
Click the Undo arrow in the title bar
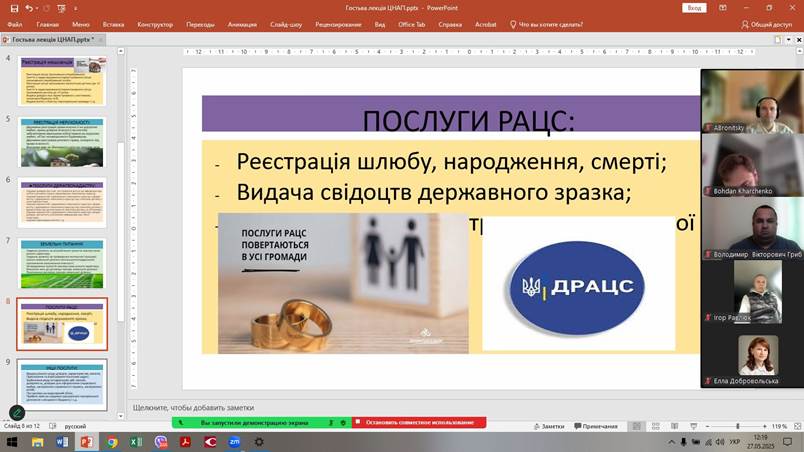coord(27,7)
